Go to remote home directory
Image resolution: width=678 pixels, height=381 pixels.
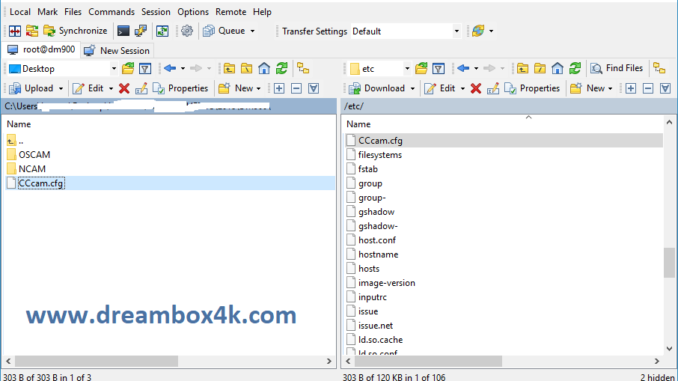557,68
